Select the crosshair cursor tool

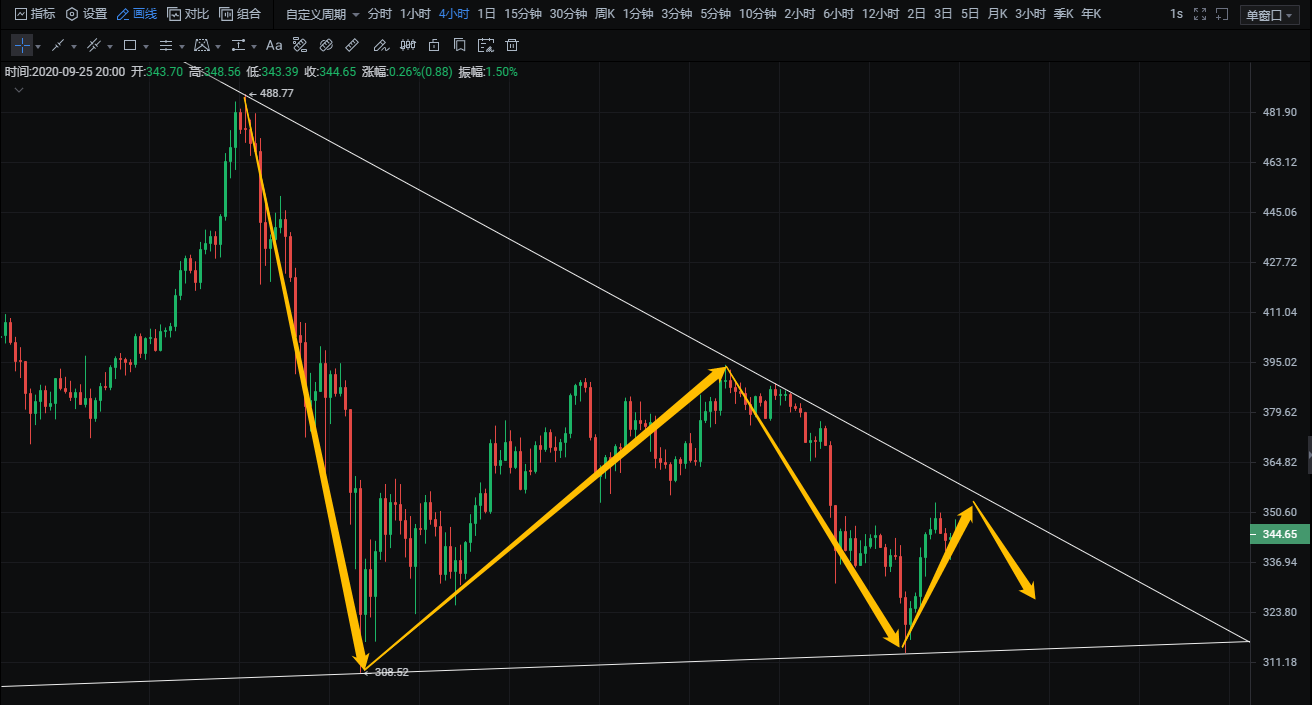22,46
